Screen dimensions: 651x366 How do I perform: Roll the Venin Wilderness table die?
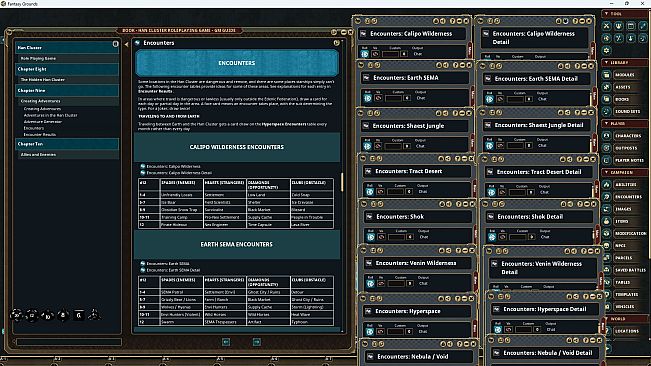point(370,283)
